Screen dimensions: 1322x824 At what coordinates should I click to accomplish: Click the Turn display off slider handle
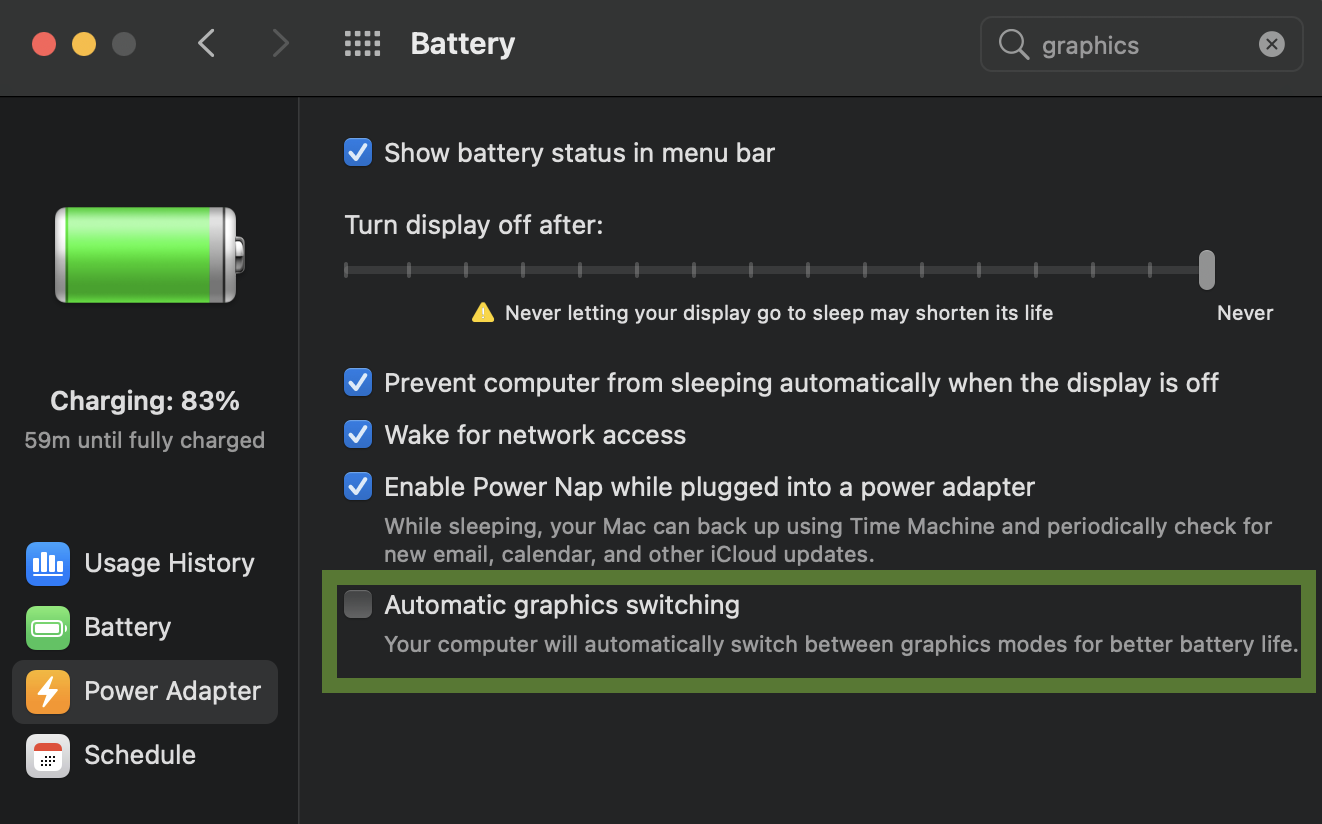coord(1207,270)
